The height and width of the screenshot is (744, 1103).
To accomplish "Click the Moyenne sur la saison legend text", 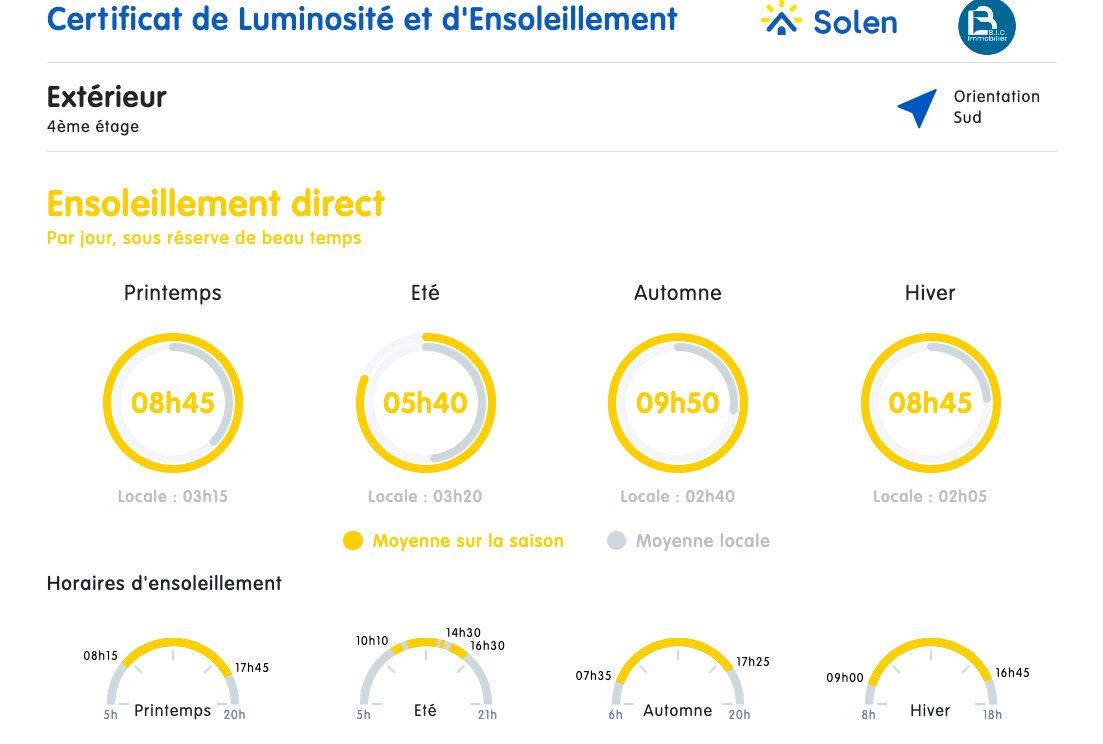I will pos(468,541).
